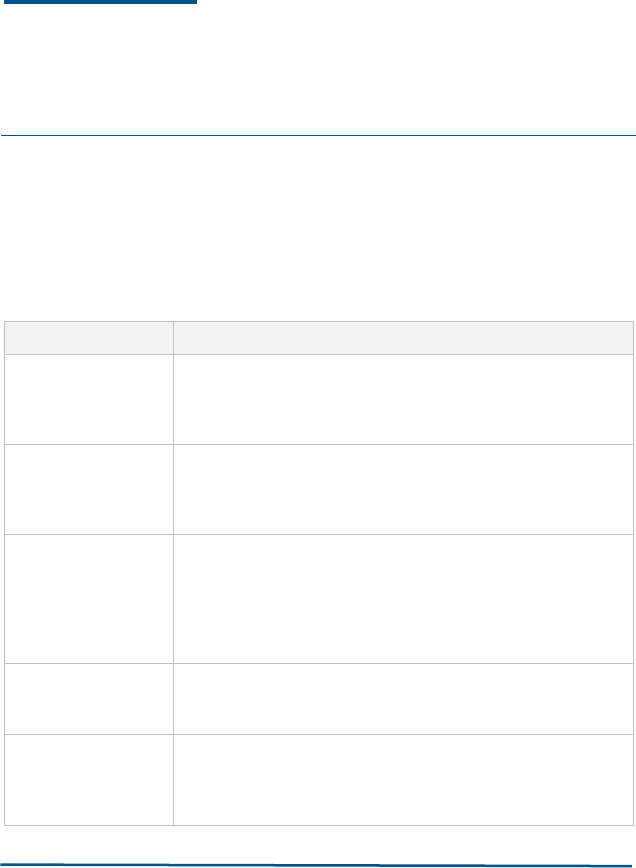Select the gray header cell in right column
This screenshot has height=868, width=636.
403,338
